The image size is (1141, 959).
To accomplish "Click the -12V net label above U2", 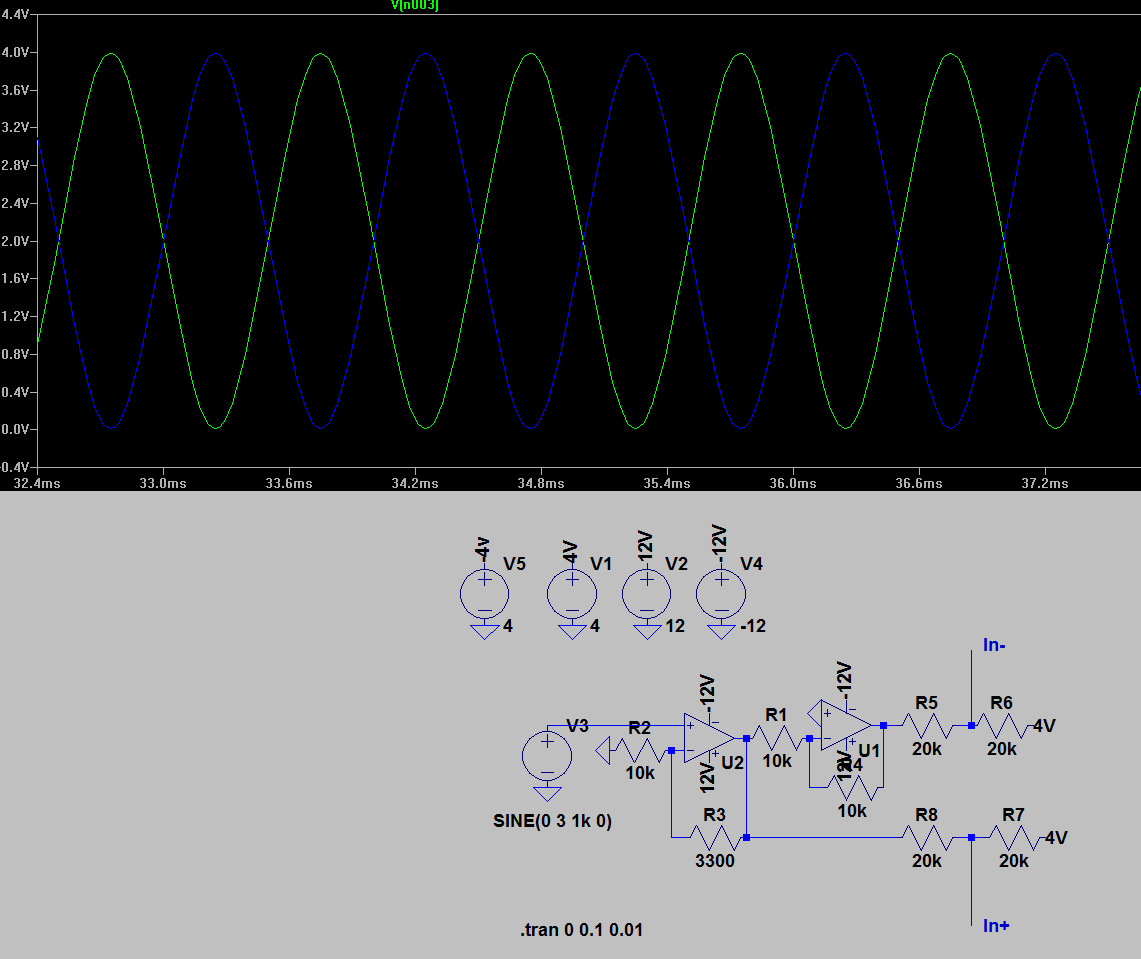I will tap(707, 693).
